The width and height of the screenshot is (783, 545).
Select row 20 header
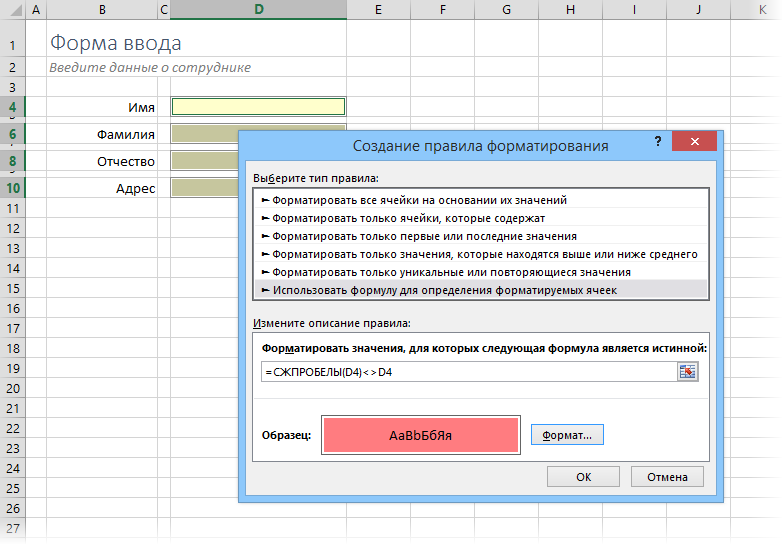12,388
